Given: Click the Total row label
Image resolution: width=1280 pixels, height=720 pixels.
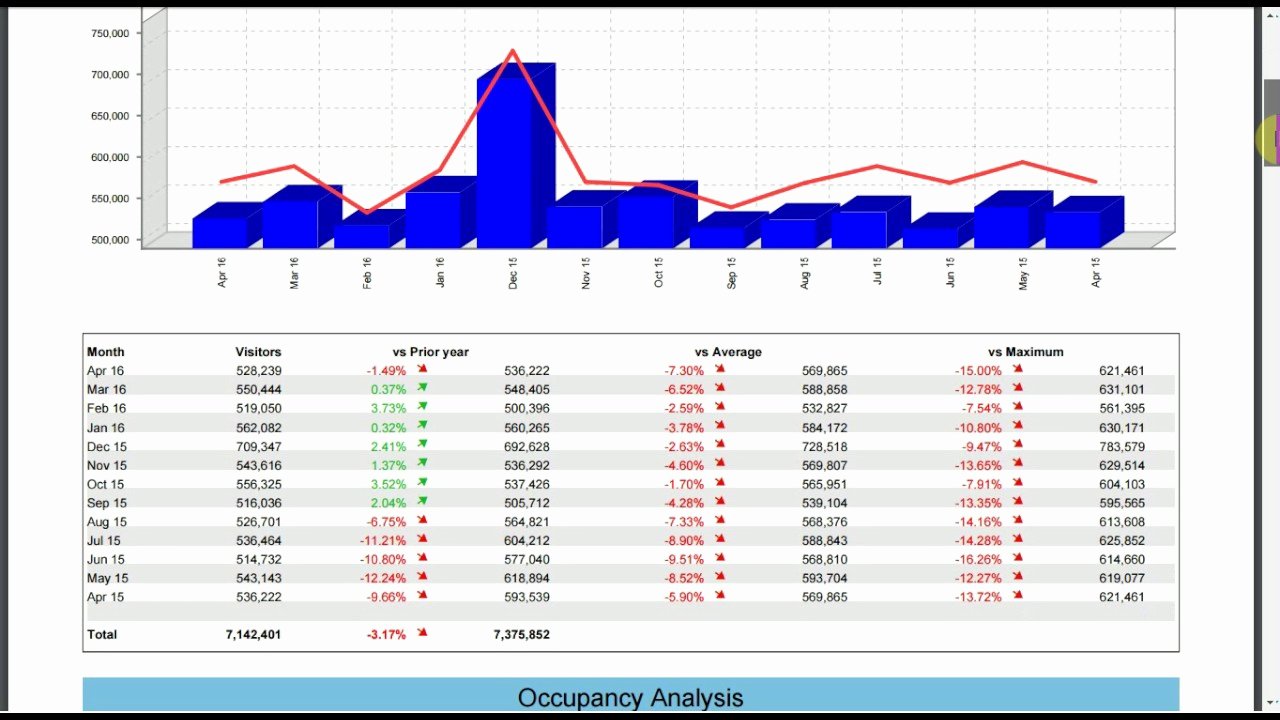Looking at the screenshot, I should pyautogui.click(x=102, y=634).
